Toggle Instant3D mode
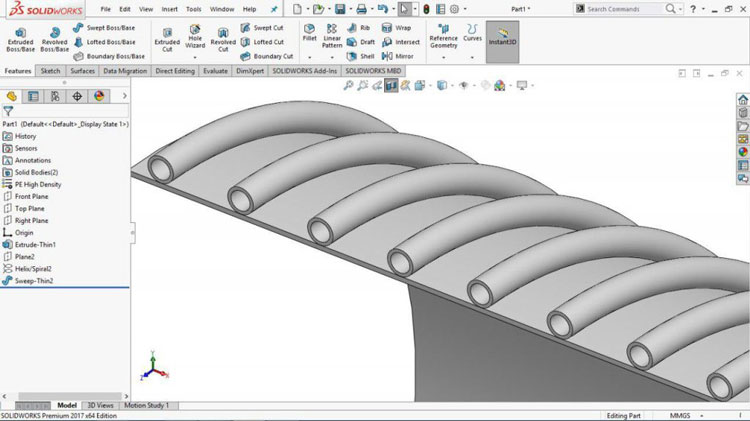Image resolution: width=750 pixels, height=421 pixels. [x=502, y=39]
